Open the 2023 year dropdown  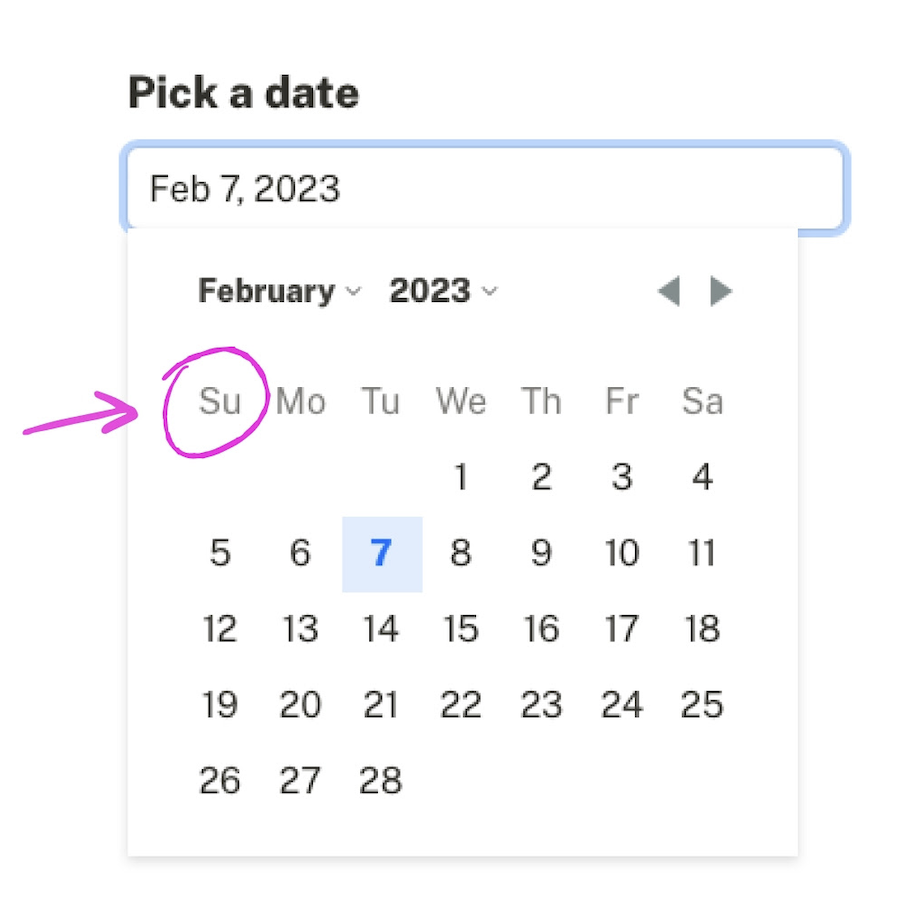(x=443, y=292)
